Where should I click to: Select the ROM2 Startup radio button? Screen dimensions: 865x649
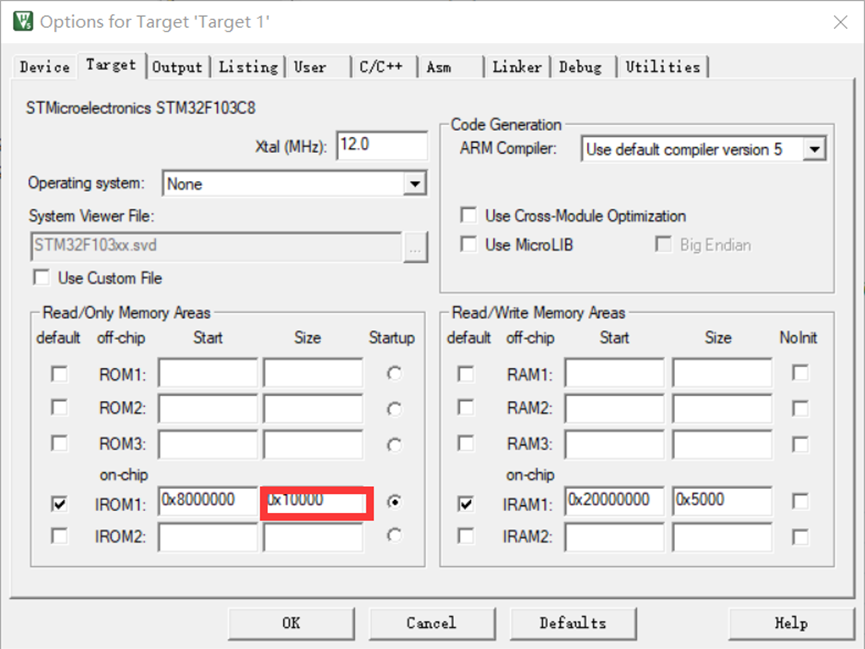(394, 409)
